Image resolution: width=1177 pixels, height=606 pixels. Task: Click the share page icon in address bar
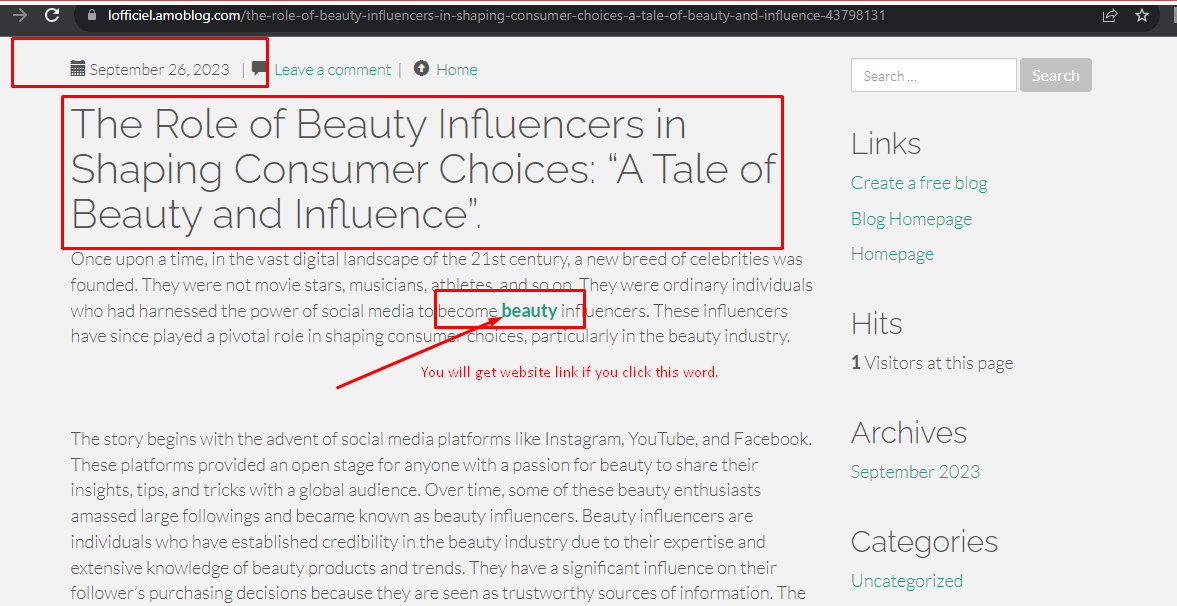pos(1109,16)
